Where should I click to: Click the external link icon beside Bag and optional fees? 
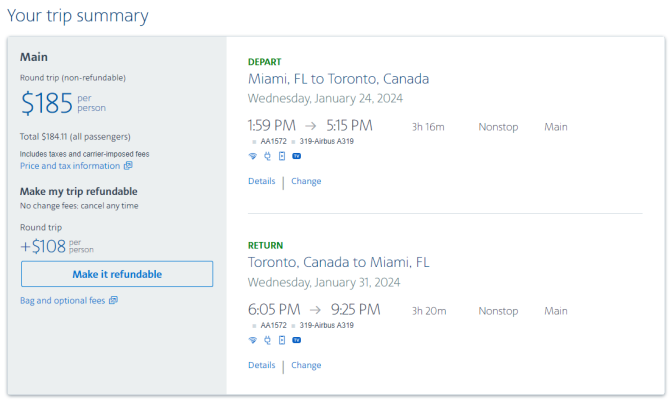pyautogui.click(x=113, y=300)
